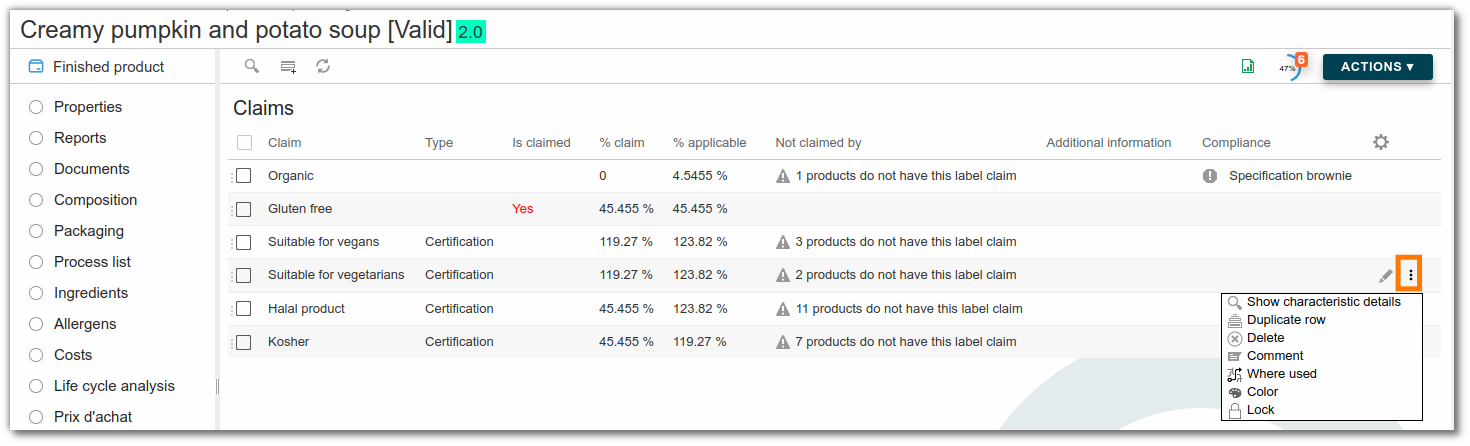This screenshot has height=446, width=1470.
Task: Click the search magnifier toolbar icon
Action: tap(252, 66)
